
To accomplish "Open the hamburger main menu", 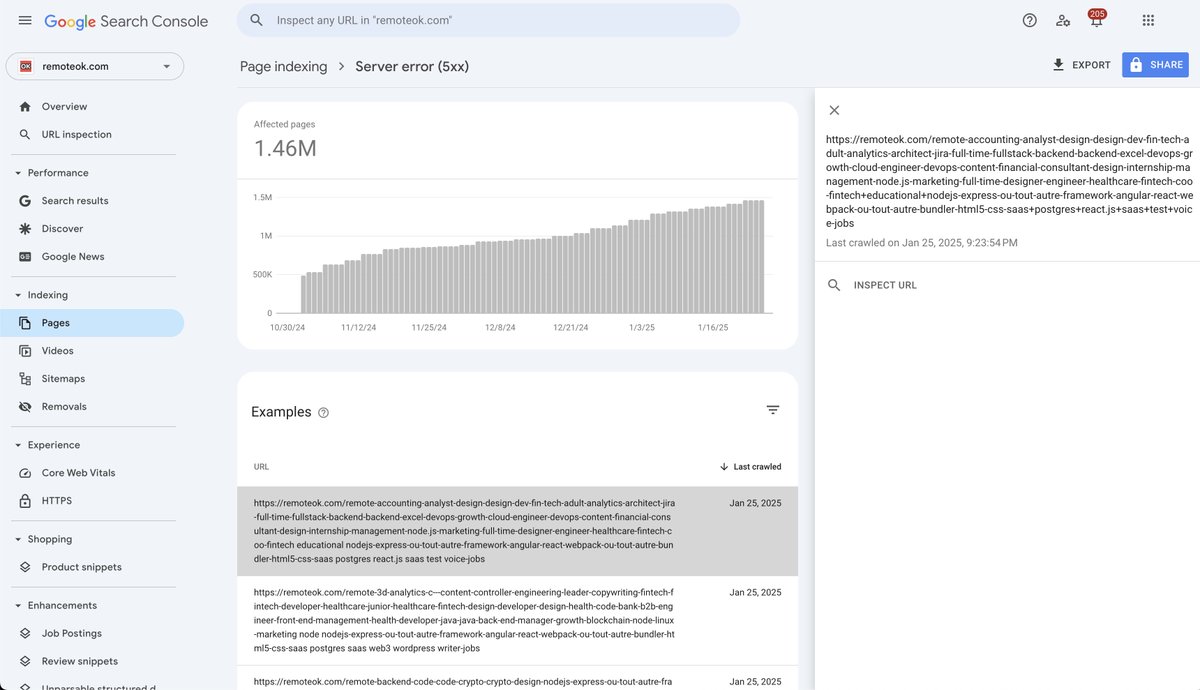I will (x=25, y=20).
